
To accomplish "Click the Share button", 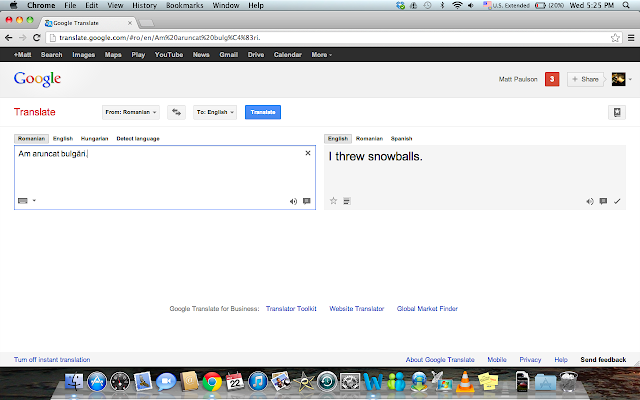I will point(586,79).
